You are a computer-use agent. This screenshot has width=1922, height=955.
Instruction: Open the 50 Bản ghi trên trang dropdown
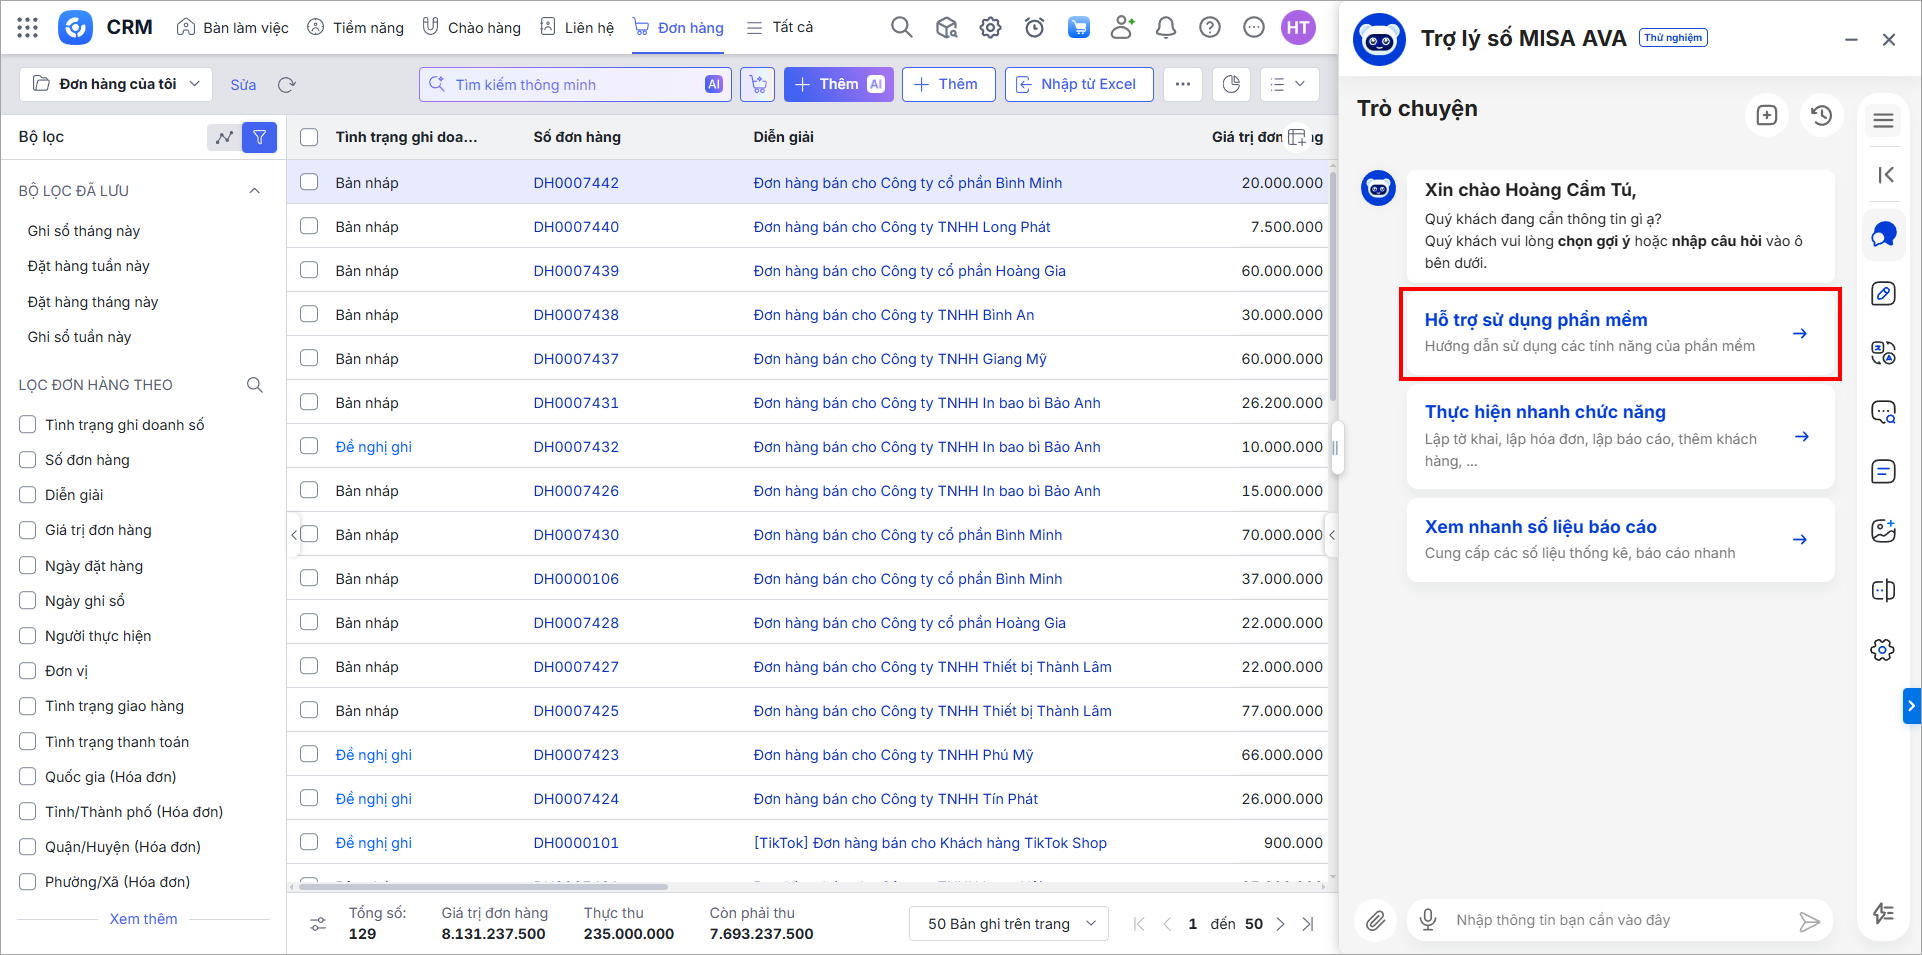tap(1010, 923)
